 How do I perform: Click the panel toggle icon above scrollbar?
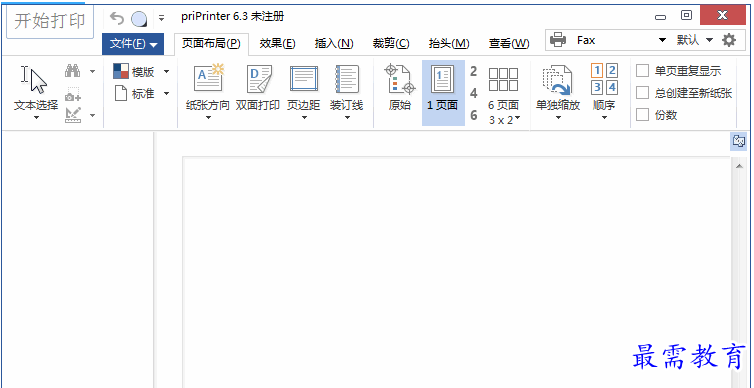coord(738,141)
